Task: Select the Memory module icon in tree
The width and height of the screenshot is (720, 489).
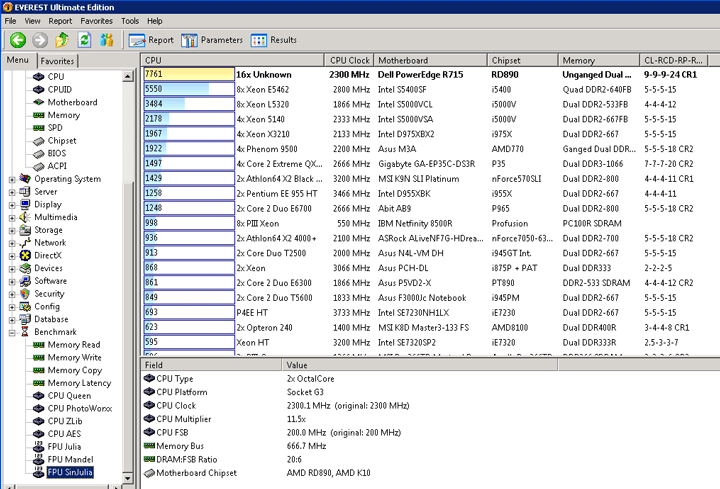Action: (39, 115)
